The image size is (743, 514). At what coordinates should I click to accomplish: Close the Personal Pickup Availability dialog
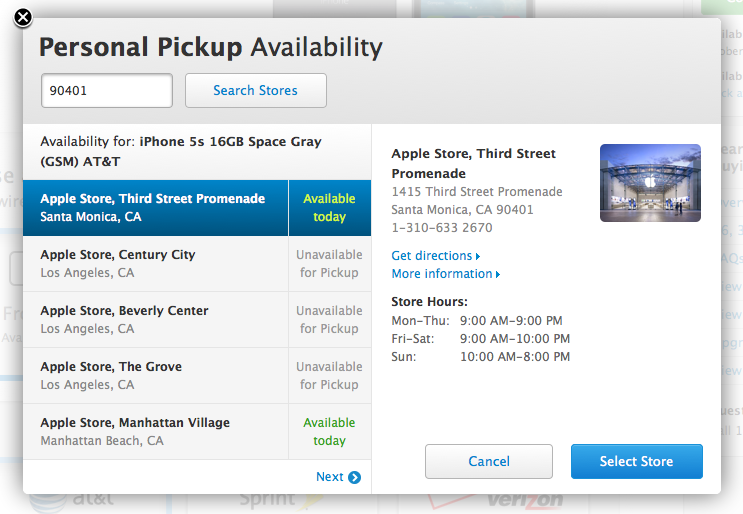23,18
